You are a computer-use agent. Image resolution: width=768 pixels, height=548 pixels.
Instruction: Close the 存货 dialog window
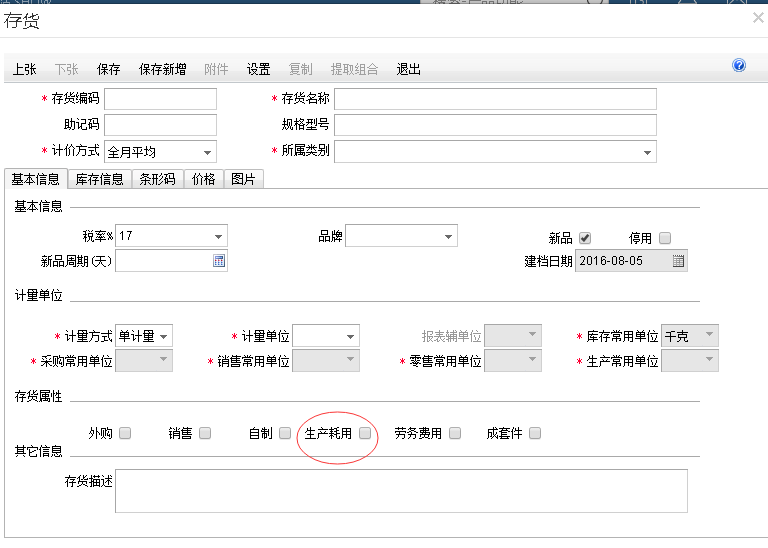(x=757, y=18)
